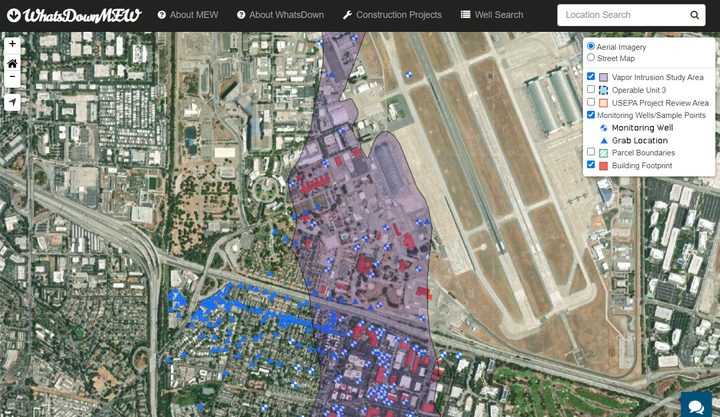Screen dimensions: 720x417
Task: Select Street Map basemap
Action: tap(591, 57)
